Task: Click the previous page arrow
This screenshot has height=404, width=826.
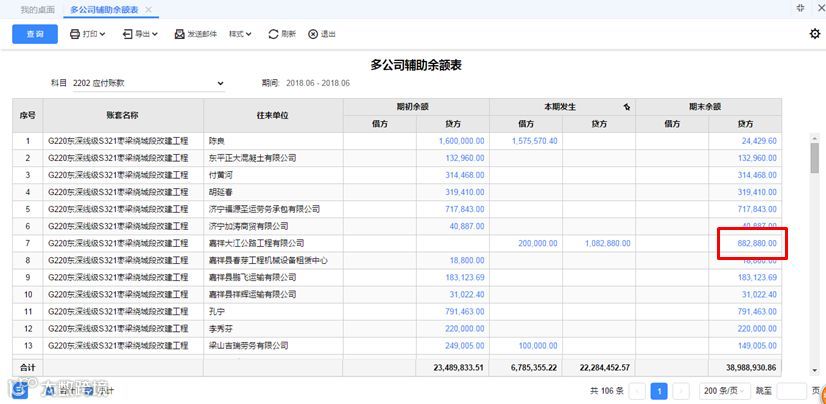Action: coord(637,391)
